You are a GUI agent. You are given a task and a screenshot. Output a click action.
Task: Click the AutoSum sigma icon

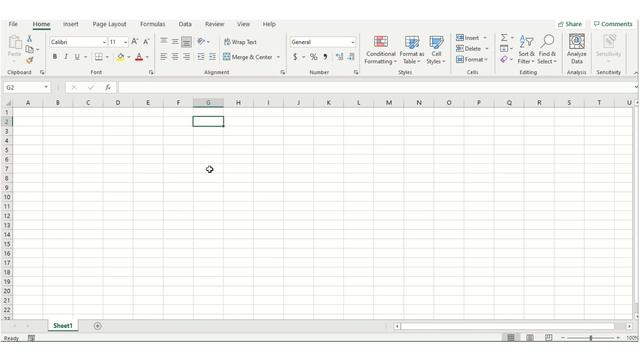tap(504, 38)
